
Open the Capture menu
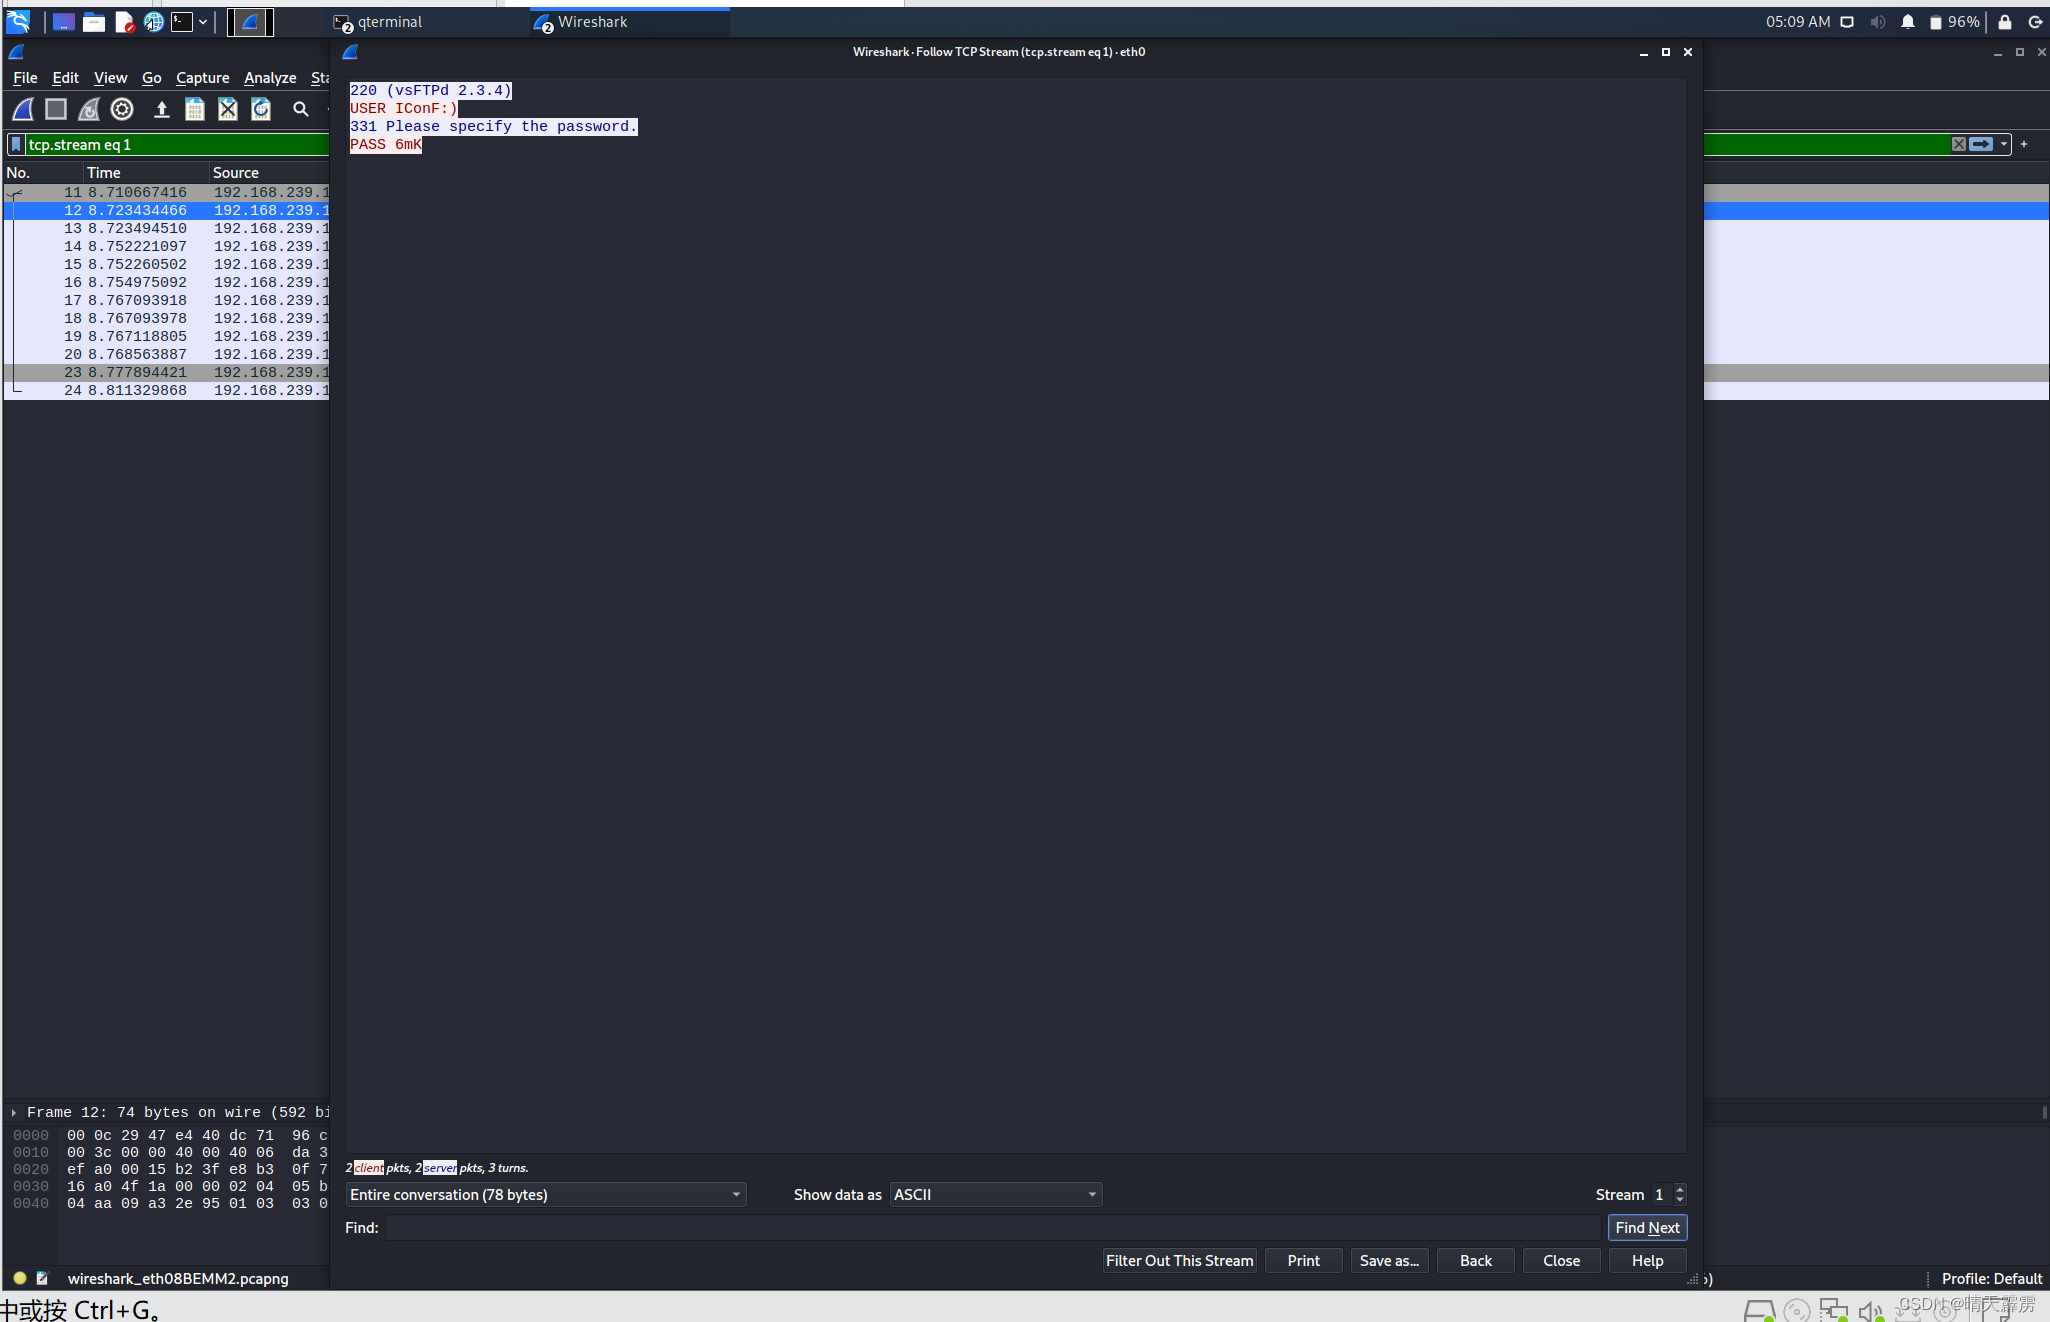point(202,77)
